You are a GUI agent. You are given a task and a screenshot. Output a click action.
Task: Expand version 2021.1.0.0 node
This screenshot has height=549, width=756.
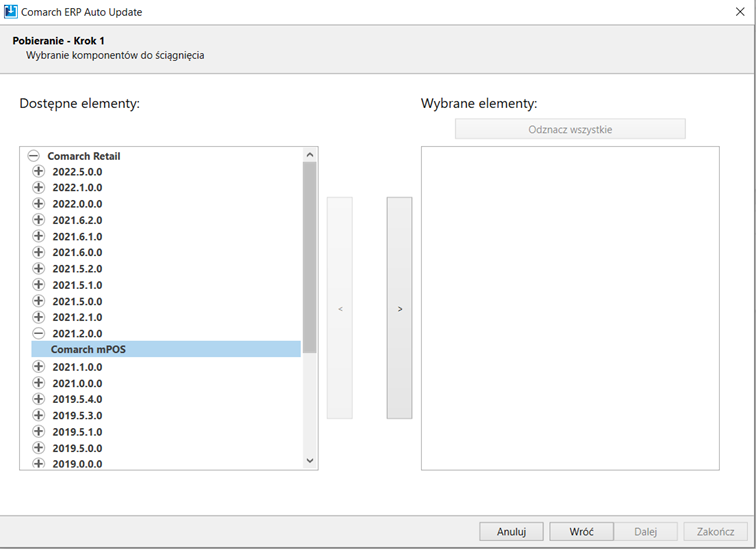click(x=39, y=366)
